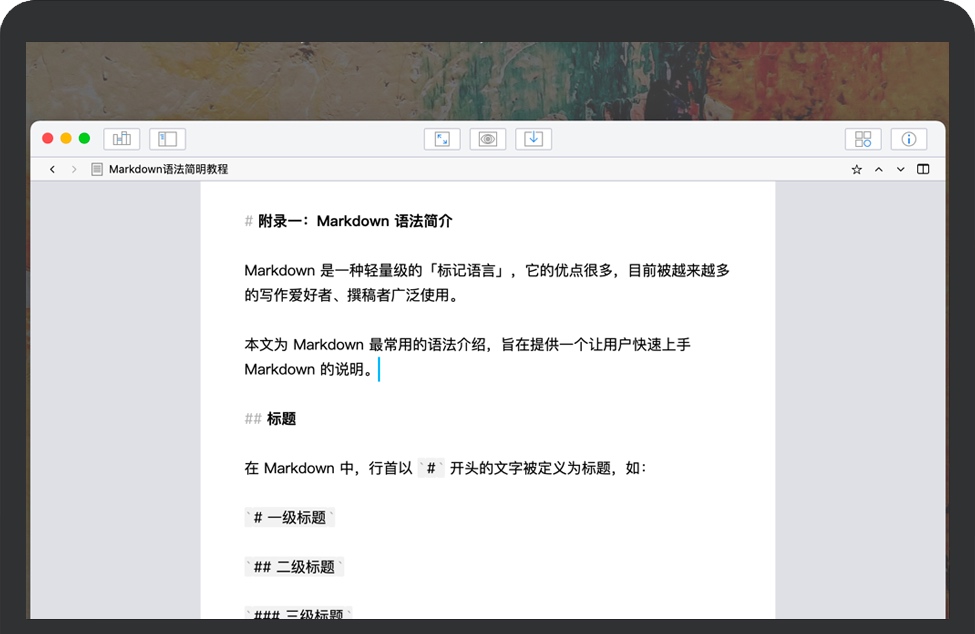975x634 pixels.
Task: Click the heading '附录一：Markdown 语法简介'
Action: point(355,221)
